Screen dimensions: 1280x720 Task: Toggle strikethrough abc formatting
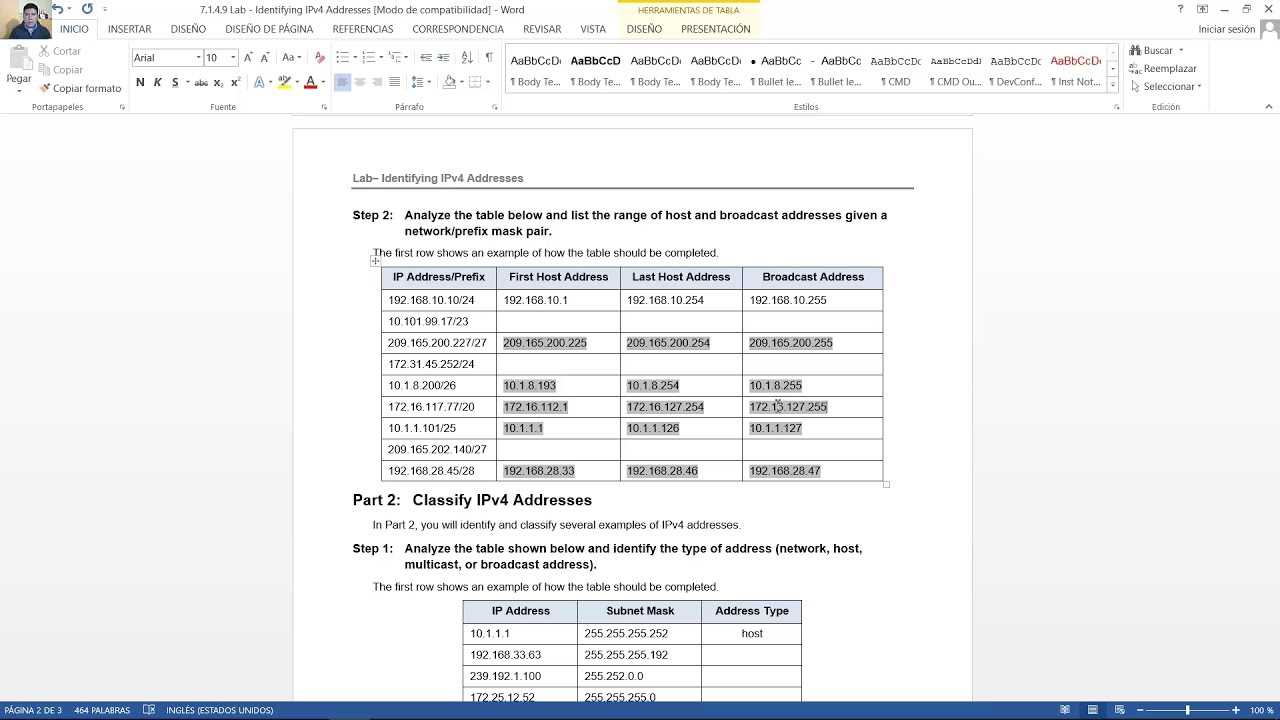pos(201,82)
